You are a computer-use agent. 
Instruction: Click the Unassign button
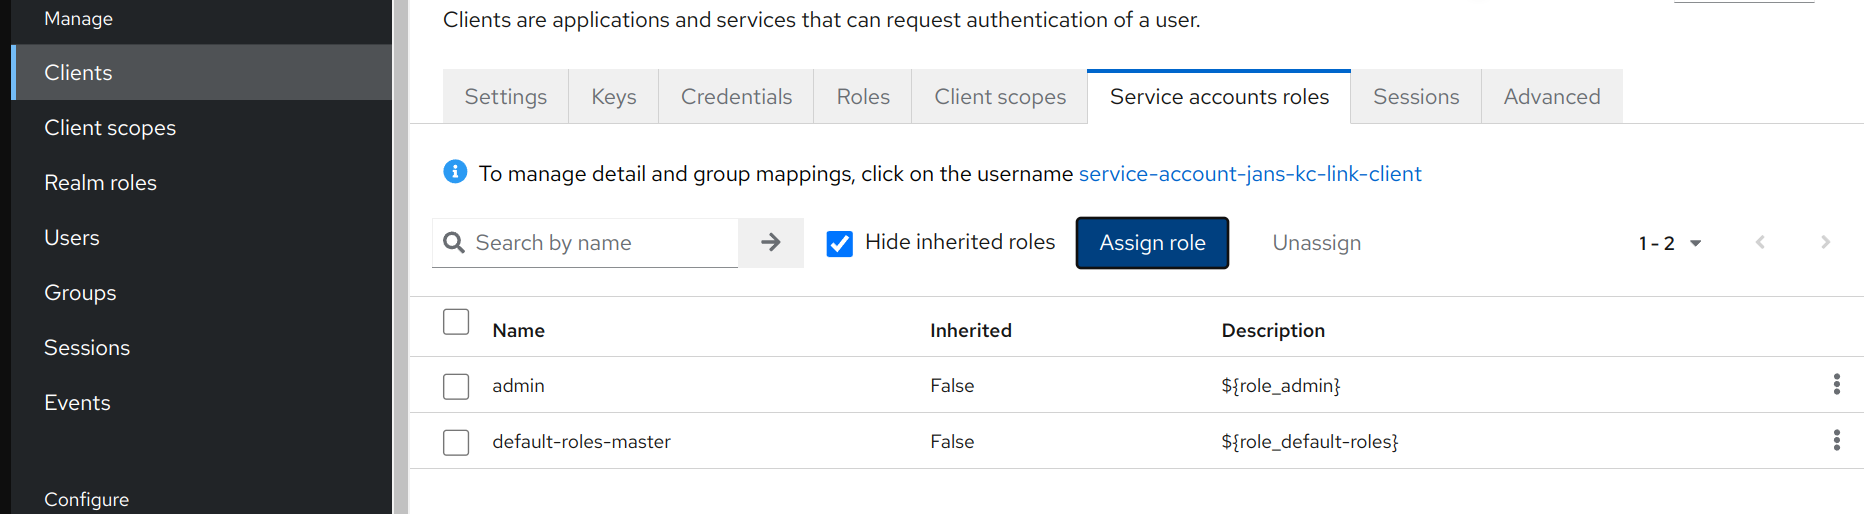coord(1316,243)
